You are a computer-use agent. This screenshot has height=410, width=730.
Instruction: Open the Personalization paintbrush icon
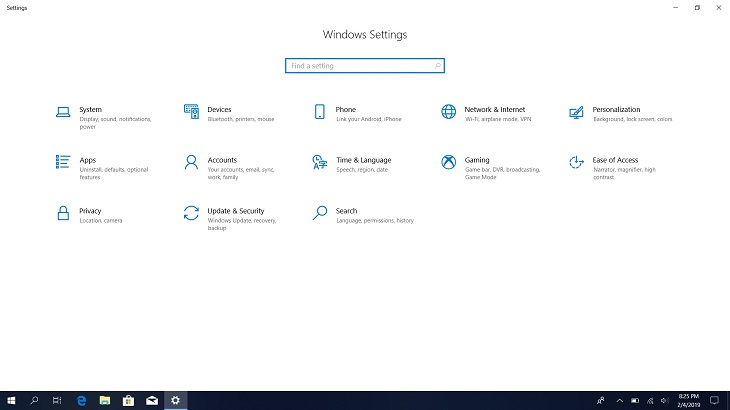coord(576,112)
